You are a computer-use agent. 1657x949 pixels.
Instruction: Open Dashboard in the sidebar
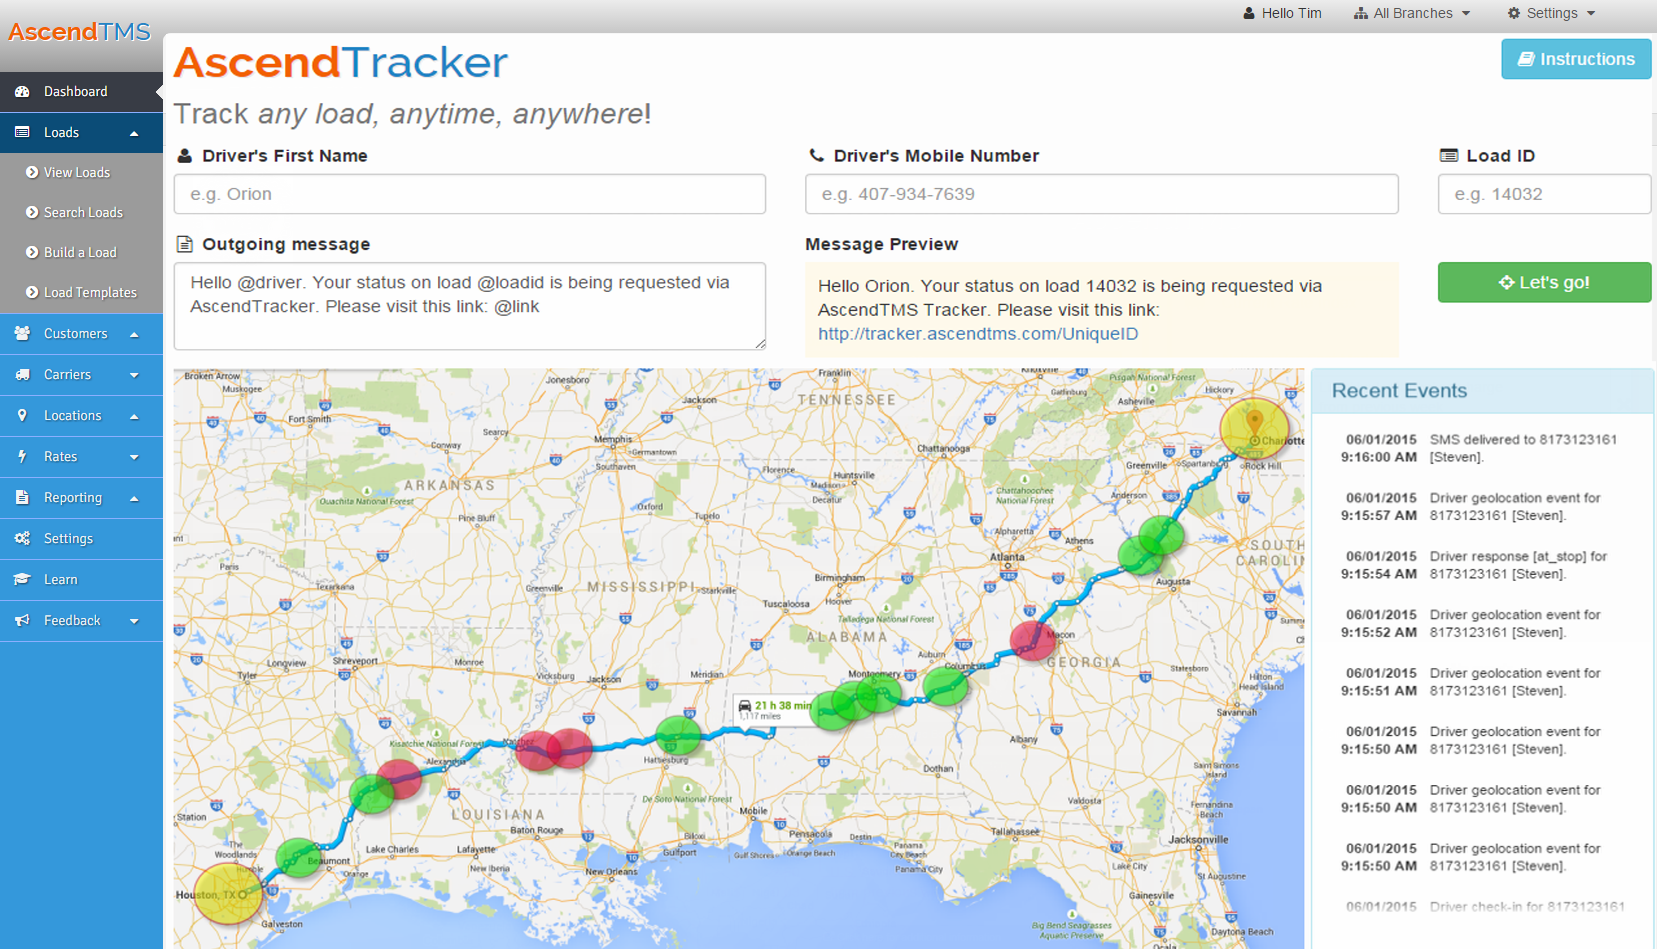point(81,92)
